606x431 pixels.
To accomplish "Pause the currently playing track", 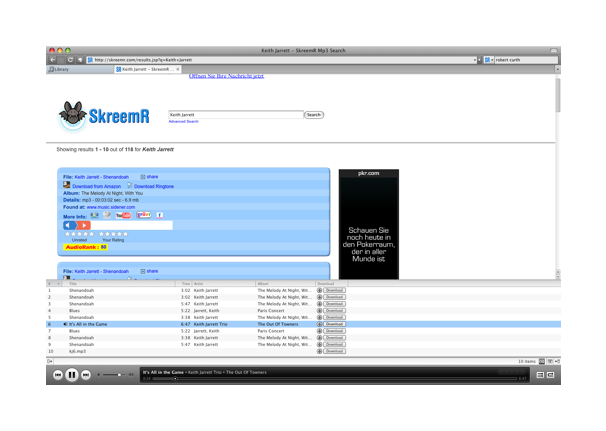I will tap(72, 375).
